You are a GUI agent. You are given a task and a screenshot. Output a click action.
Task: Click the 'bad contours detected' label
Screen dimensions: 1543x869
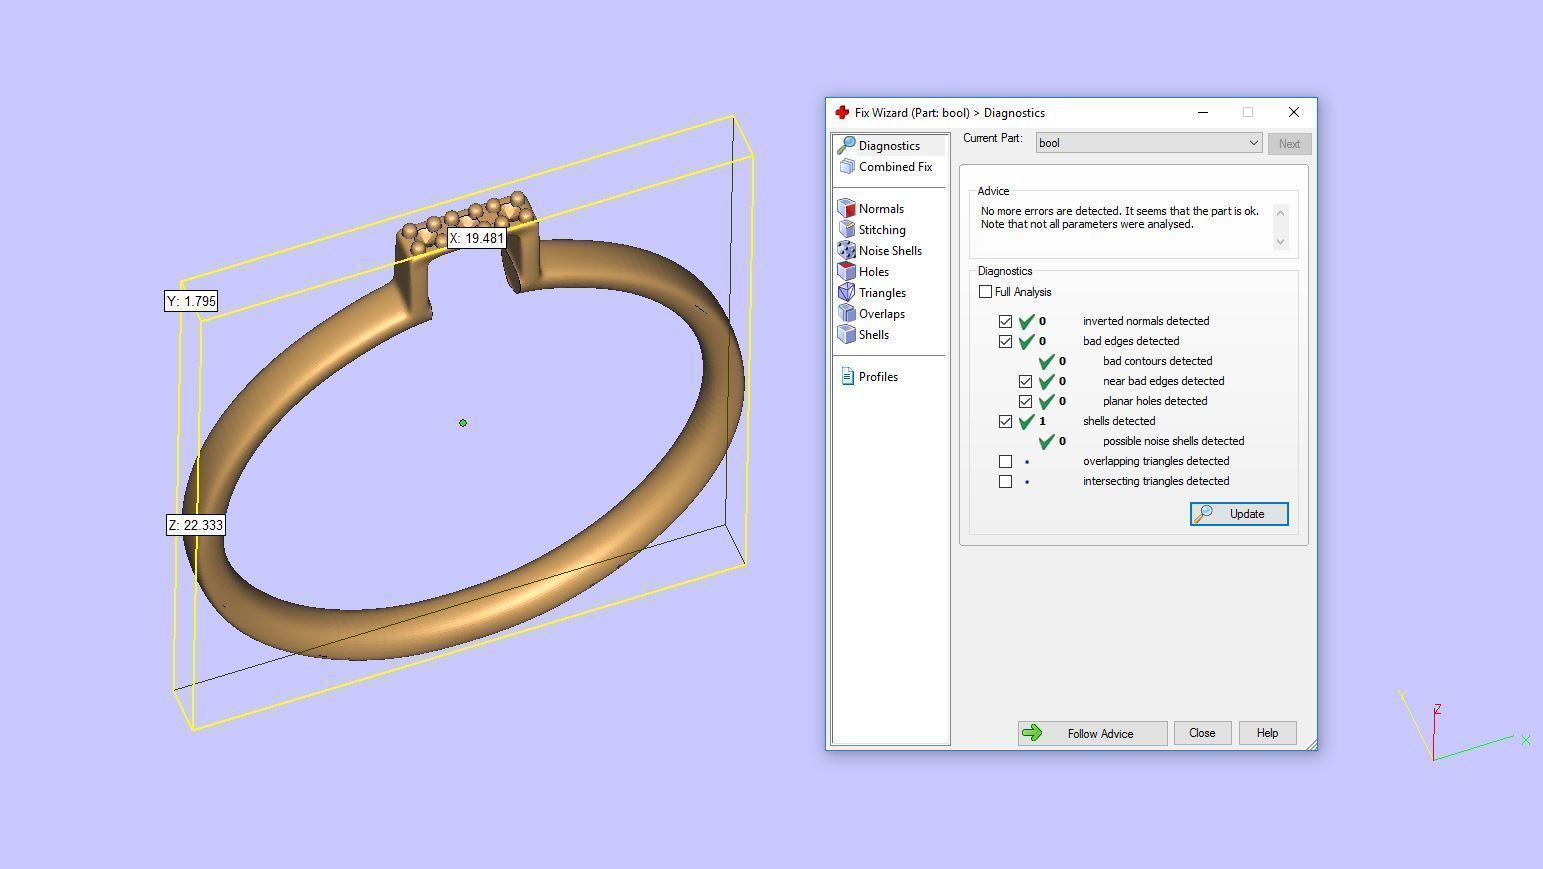point(1157,361)
